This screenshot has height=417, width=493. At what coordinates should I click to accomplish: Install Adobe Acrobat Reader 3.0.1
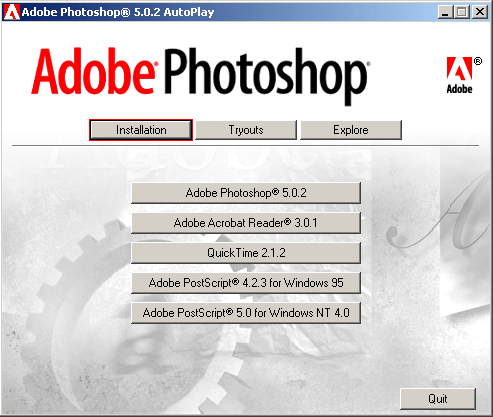pyautogui.click(x=246, y=223)
